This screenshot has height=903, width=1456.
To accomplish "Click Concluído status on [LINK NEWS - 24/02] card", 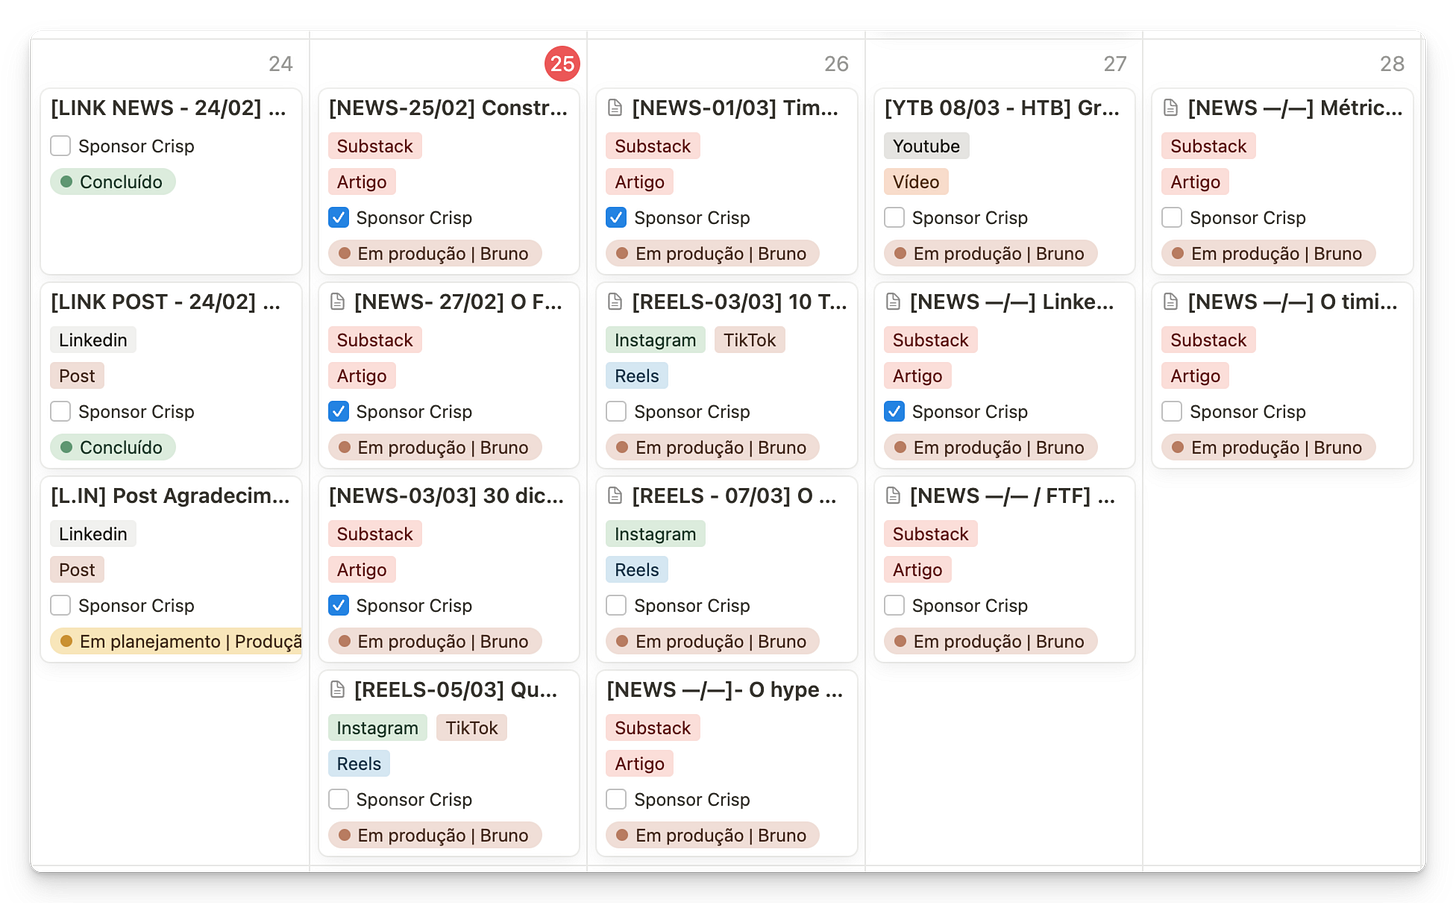I will (113, 182).
